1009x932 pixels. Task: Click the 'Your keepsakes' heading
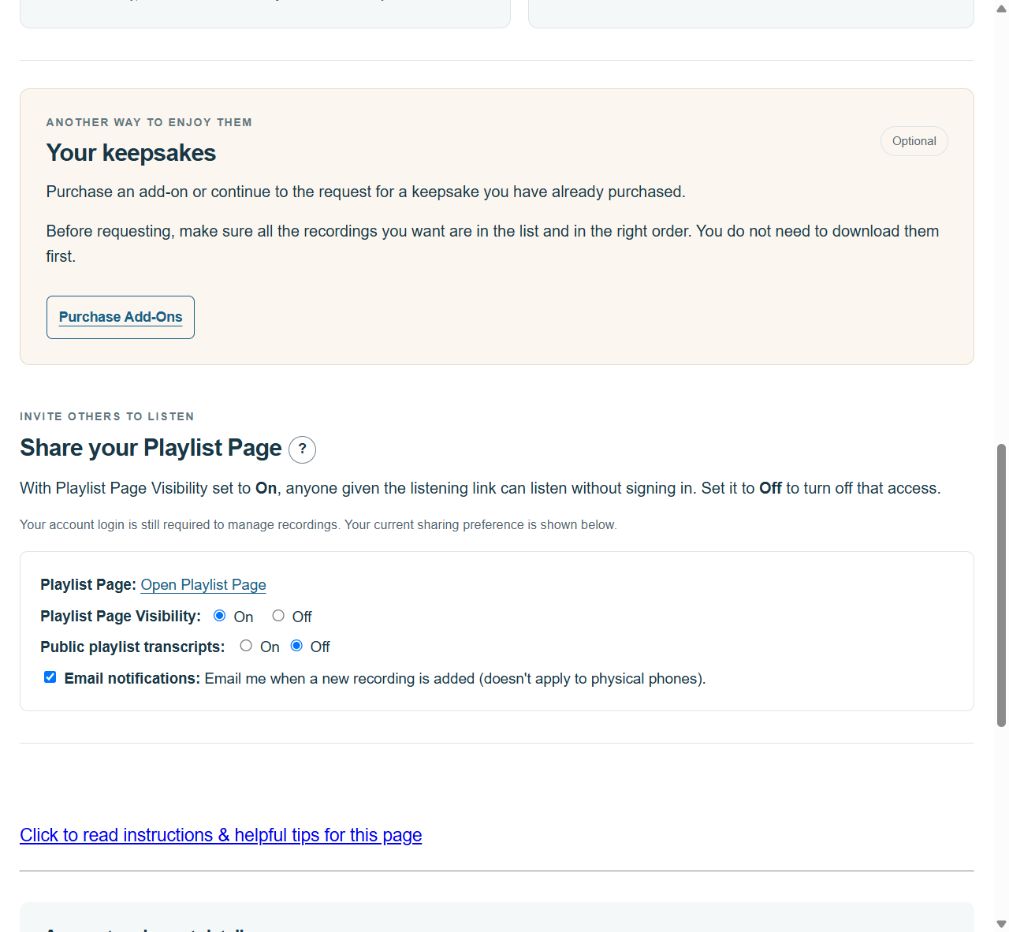(x=131, y=153)
